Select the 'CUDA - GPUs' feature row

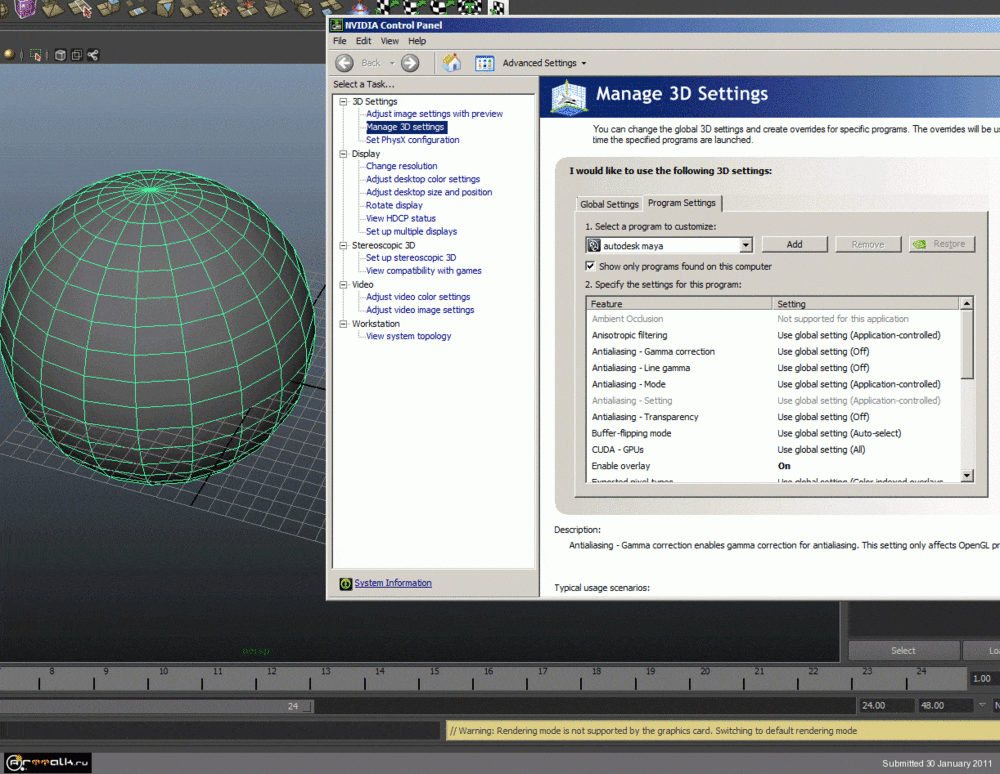(x=772, y=450)
